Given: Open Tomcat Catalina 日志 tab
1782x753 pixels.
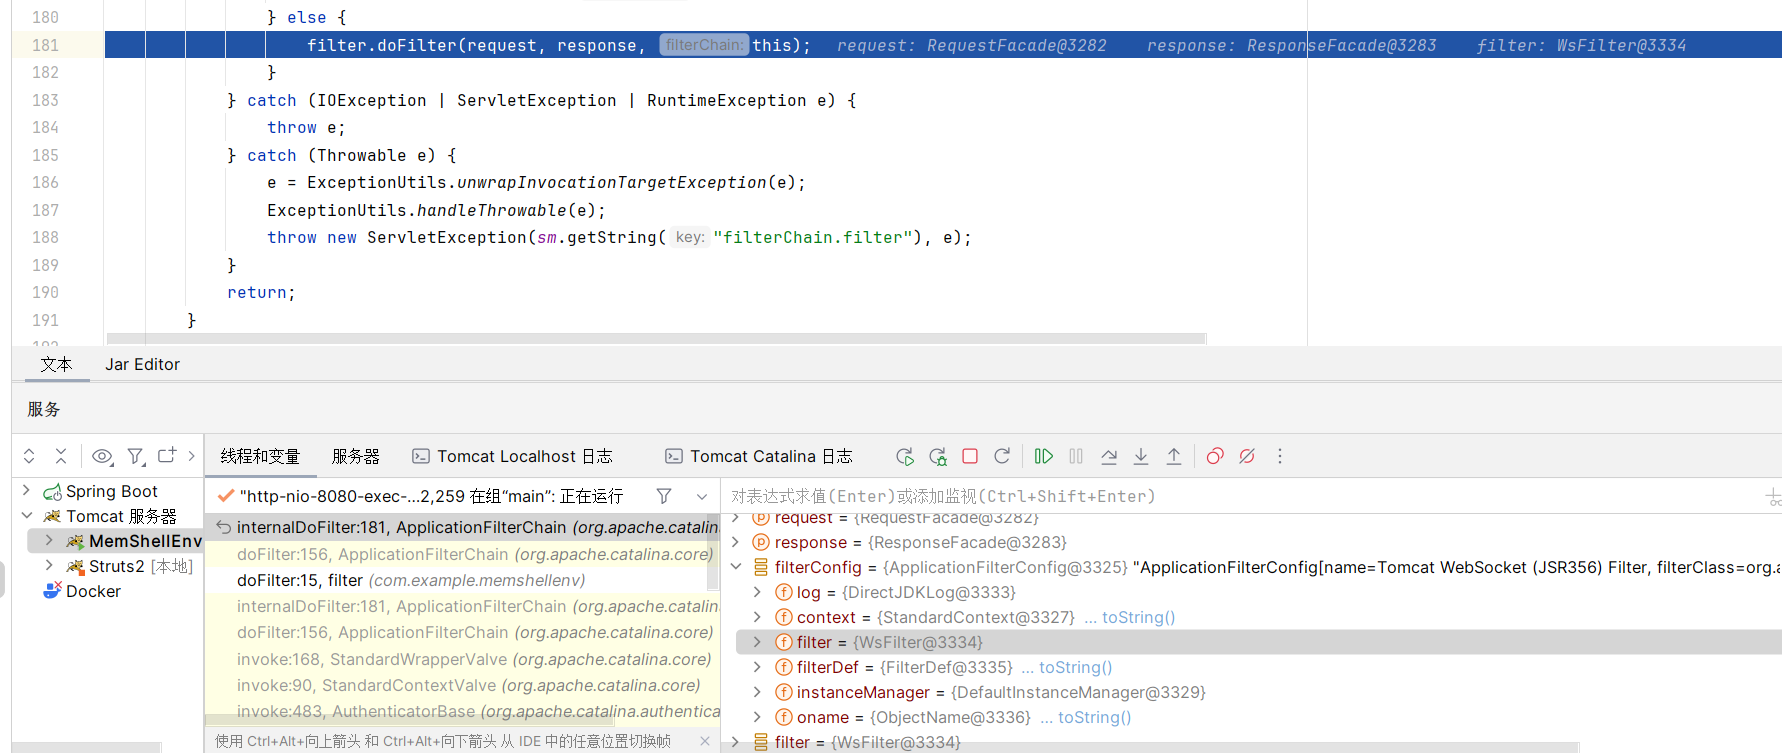Looking at the screenshot, I should [759, 456].
